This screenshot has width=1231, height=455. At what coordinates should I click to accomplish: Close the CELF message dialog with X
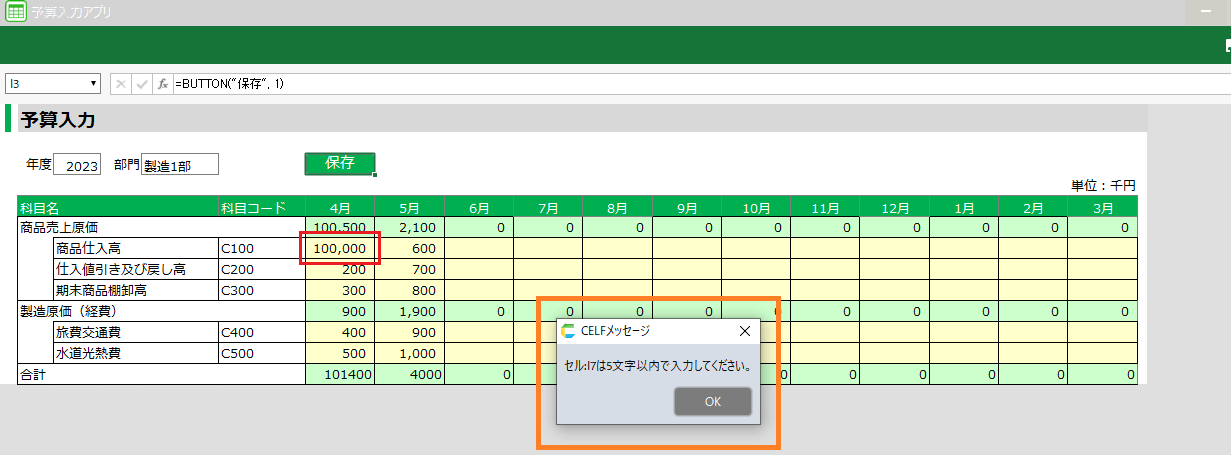click(744, 331)
